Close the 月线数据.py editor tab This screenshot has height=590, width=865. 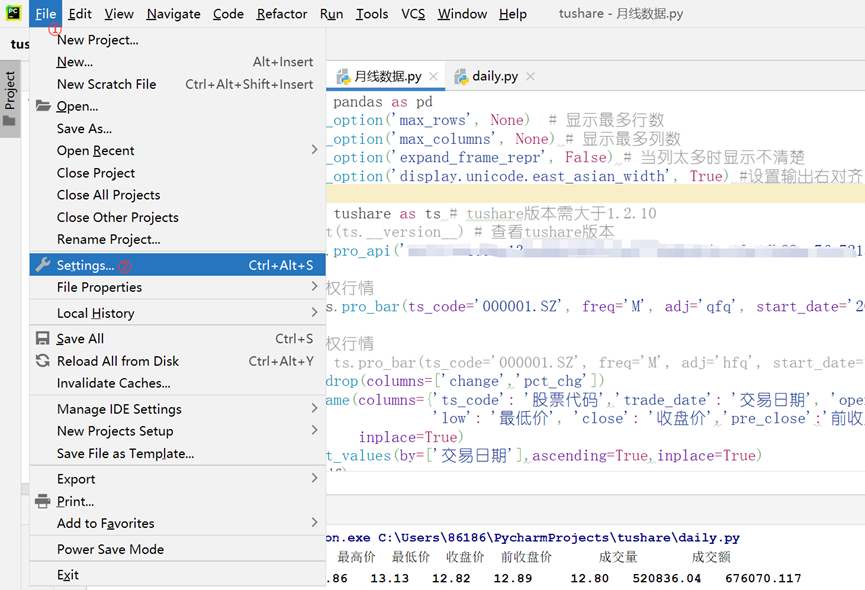[x=434, y=77]
